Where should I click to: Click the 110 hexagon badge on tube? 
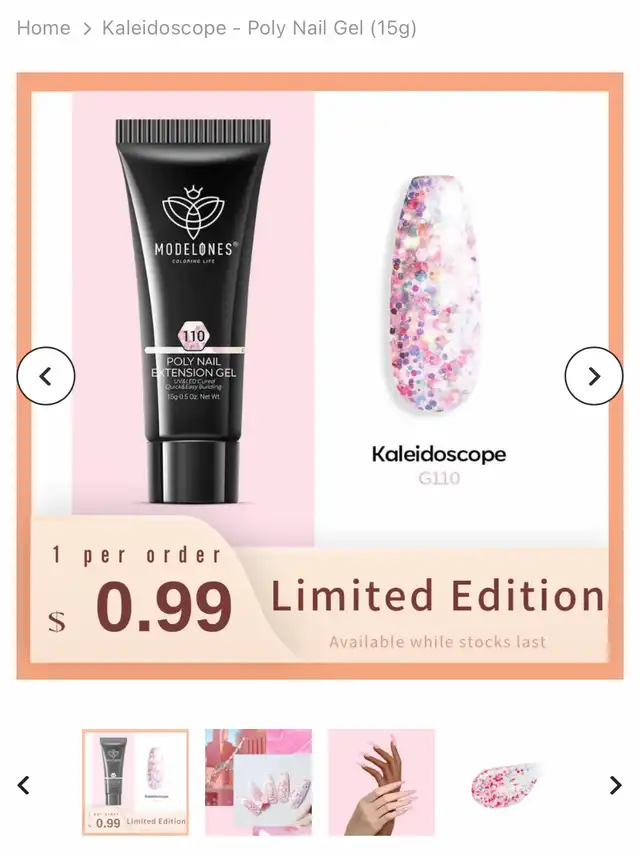193,336
